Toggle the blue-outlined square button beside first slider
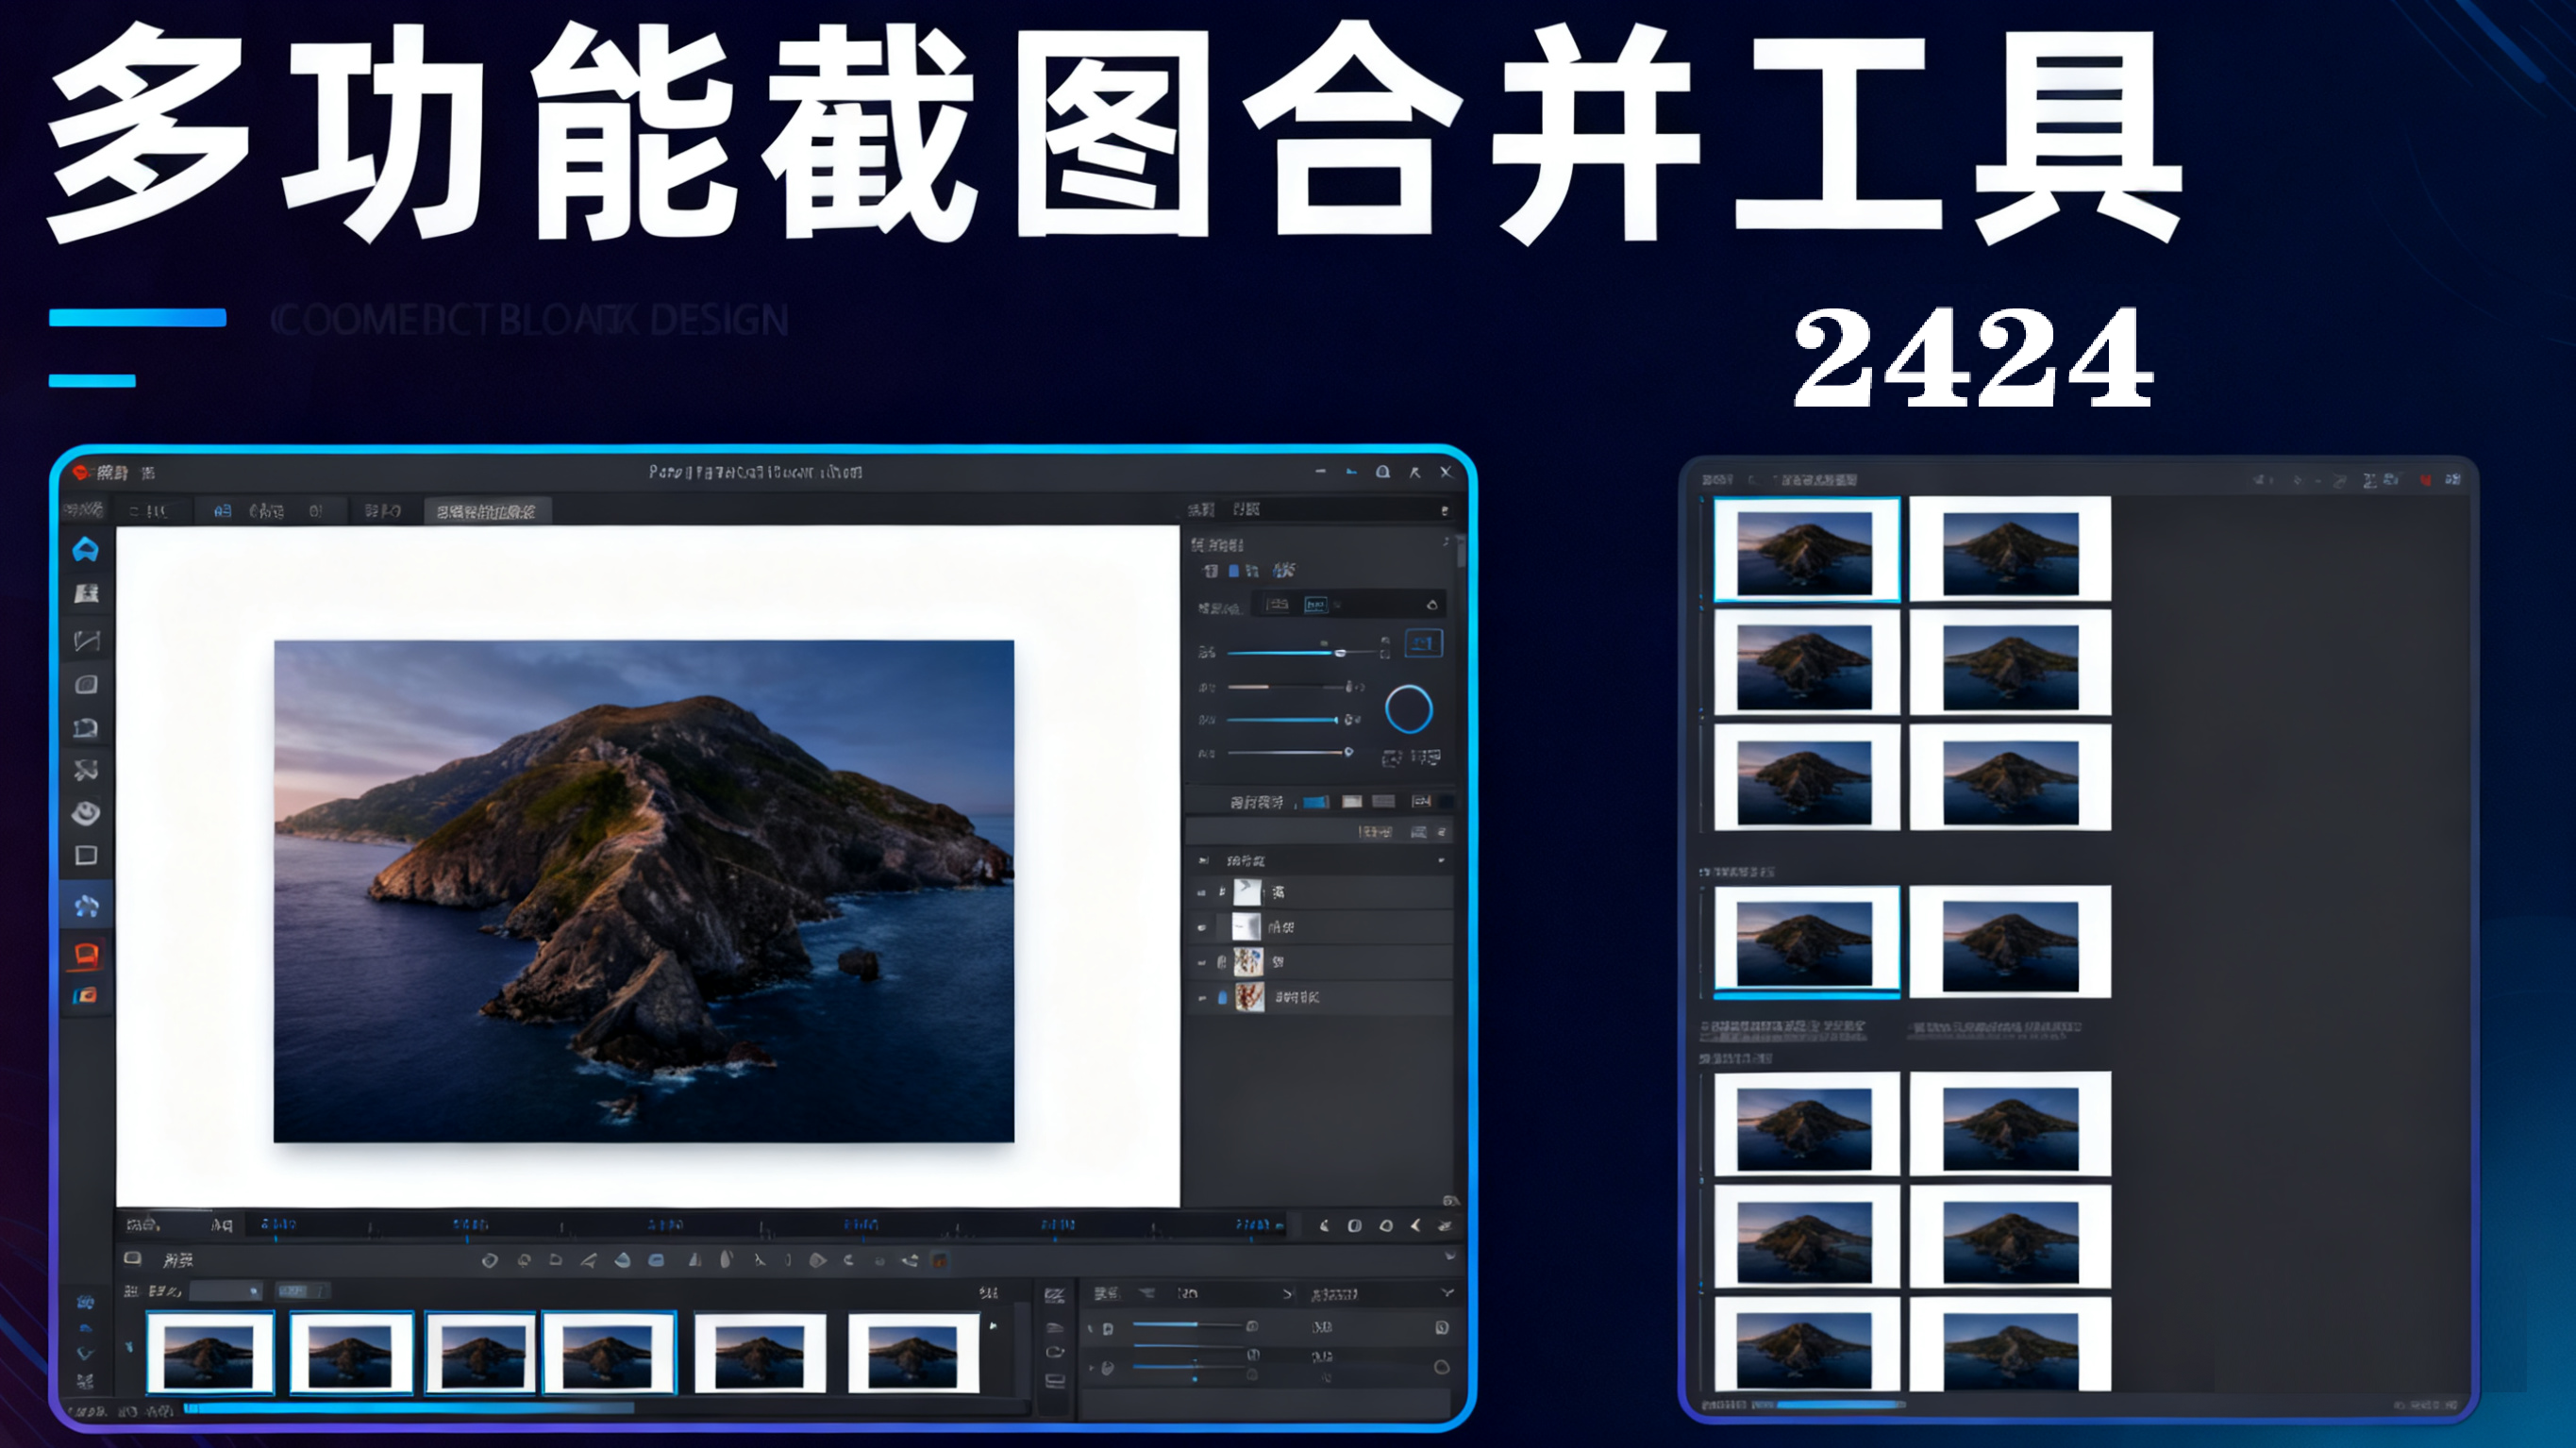The image size is (2576, 1448). (x=1424, y=643)
